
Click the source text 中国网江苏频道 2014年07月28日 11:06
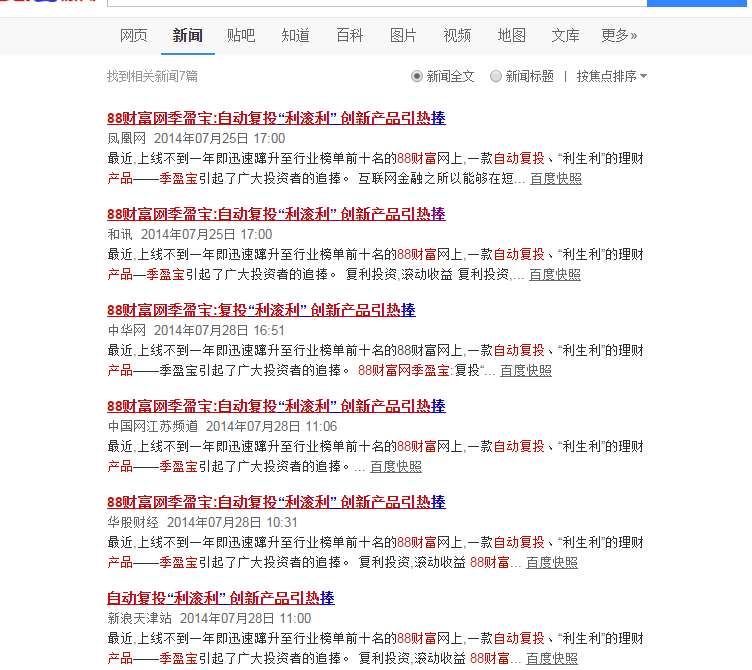click(222, 426)
